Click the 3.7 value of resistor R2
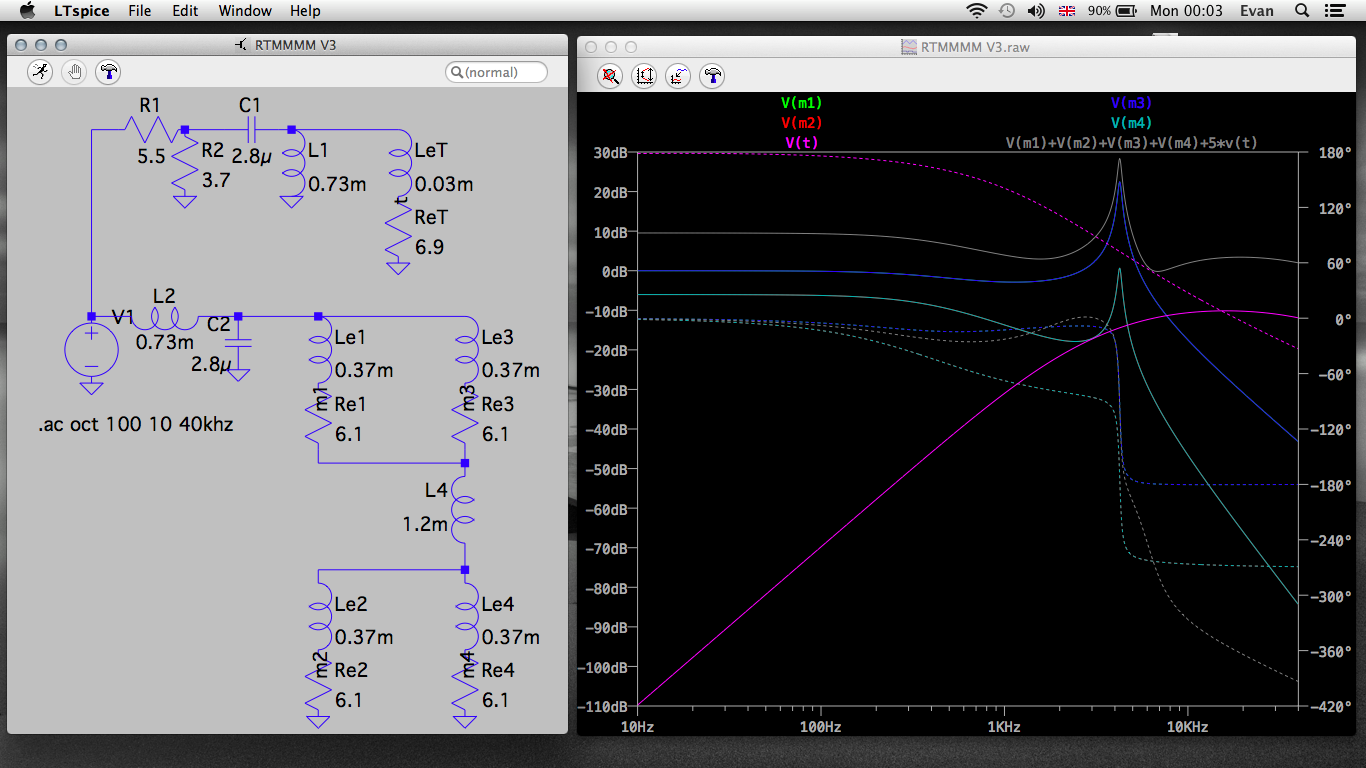 click(216, 180)
